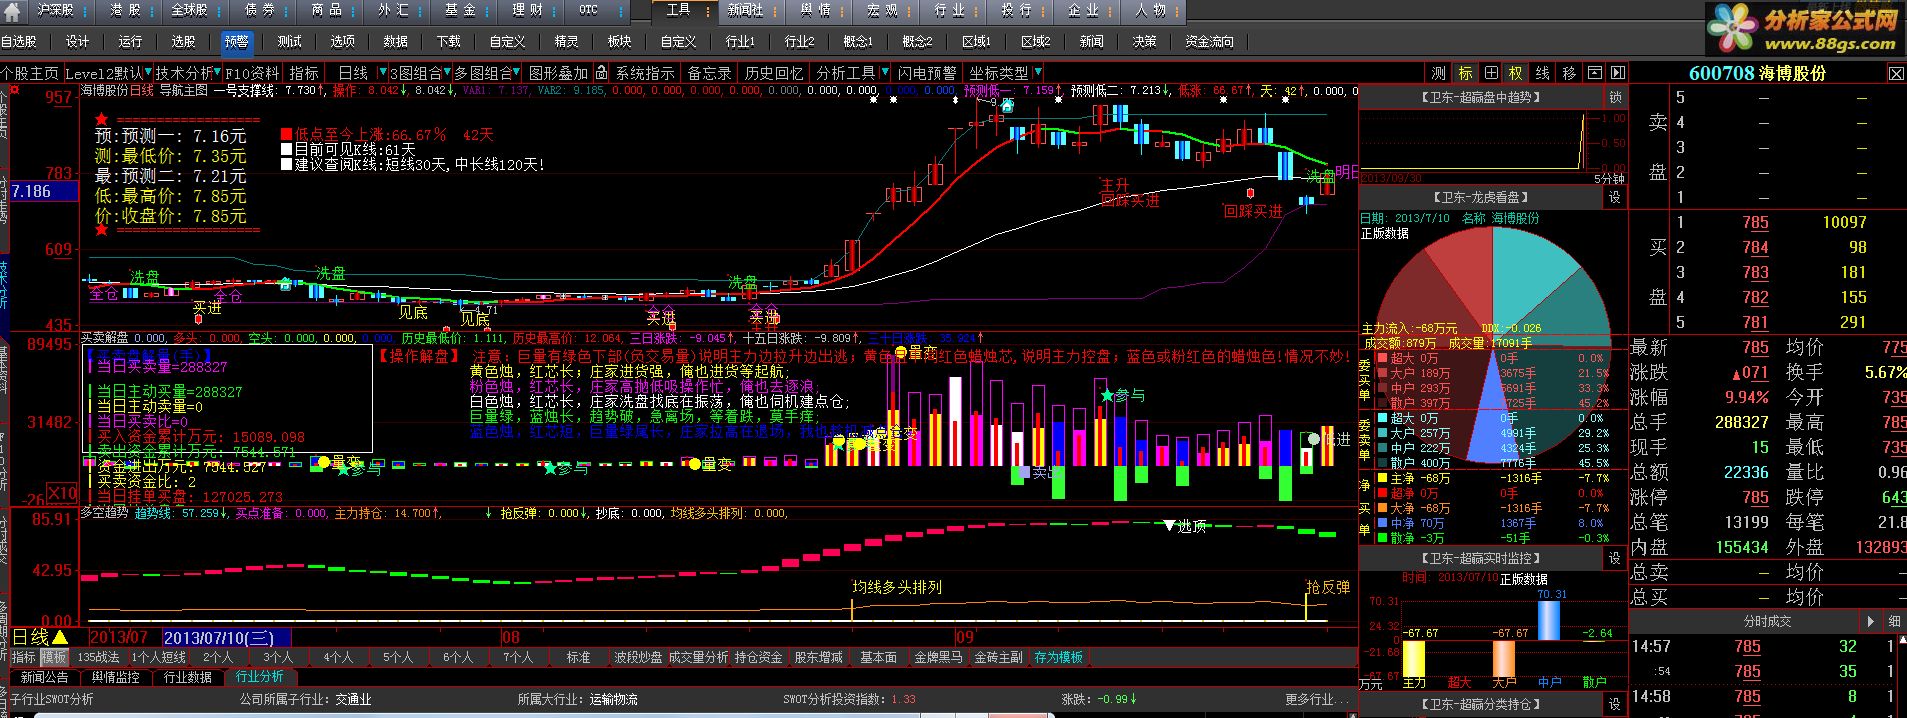This screenshot has width=1907, height=718.
Task: Open 设 settings for 超赢实时监控 panel
Action: click(x=1615, y=559)
